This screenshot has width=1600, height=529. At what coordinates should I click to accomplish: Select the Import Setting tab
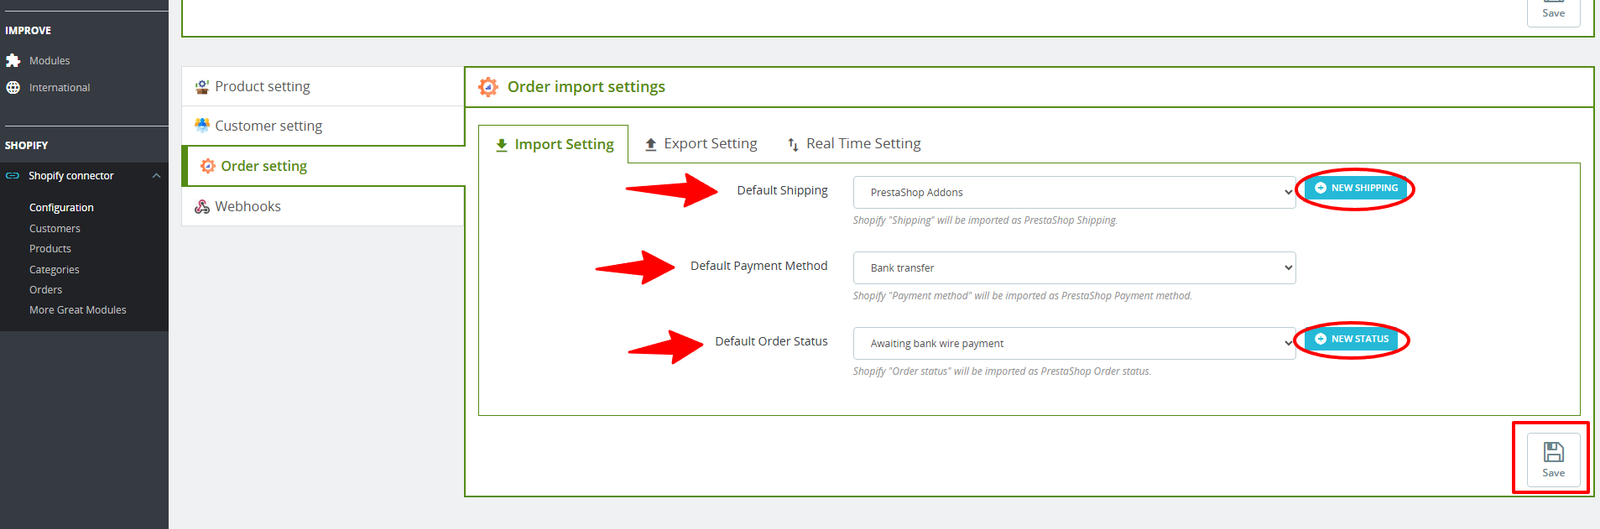(x=554, y=144)
